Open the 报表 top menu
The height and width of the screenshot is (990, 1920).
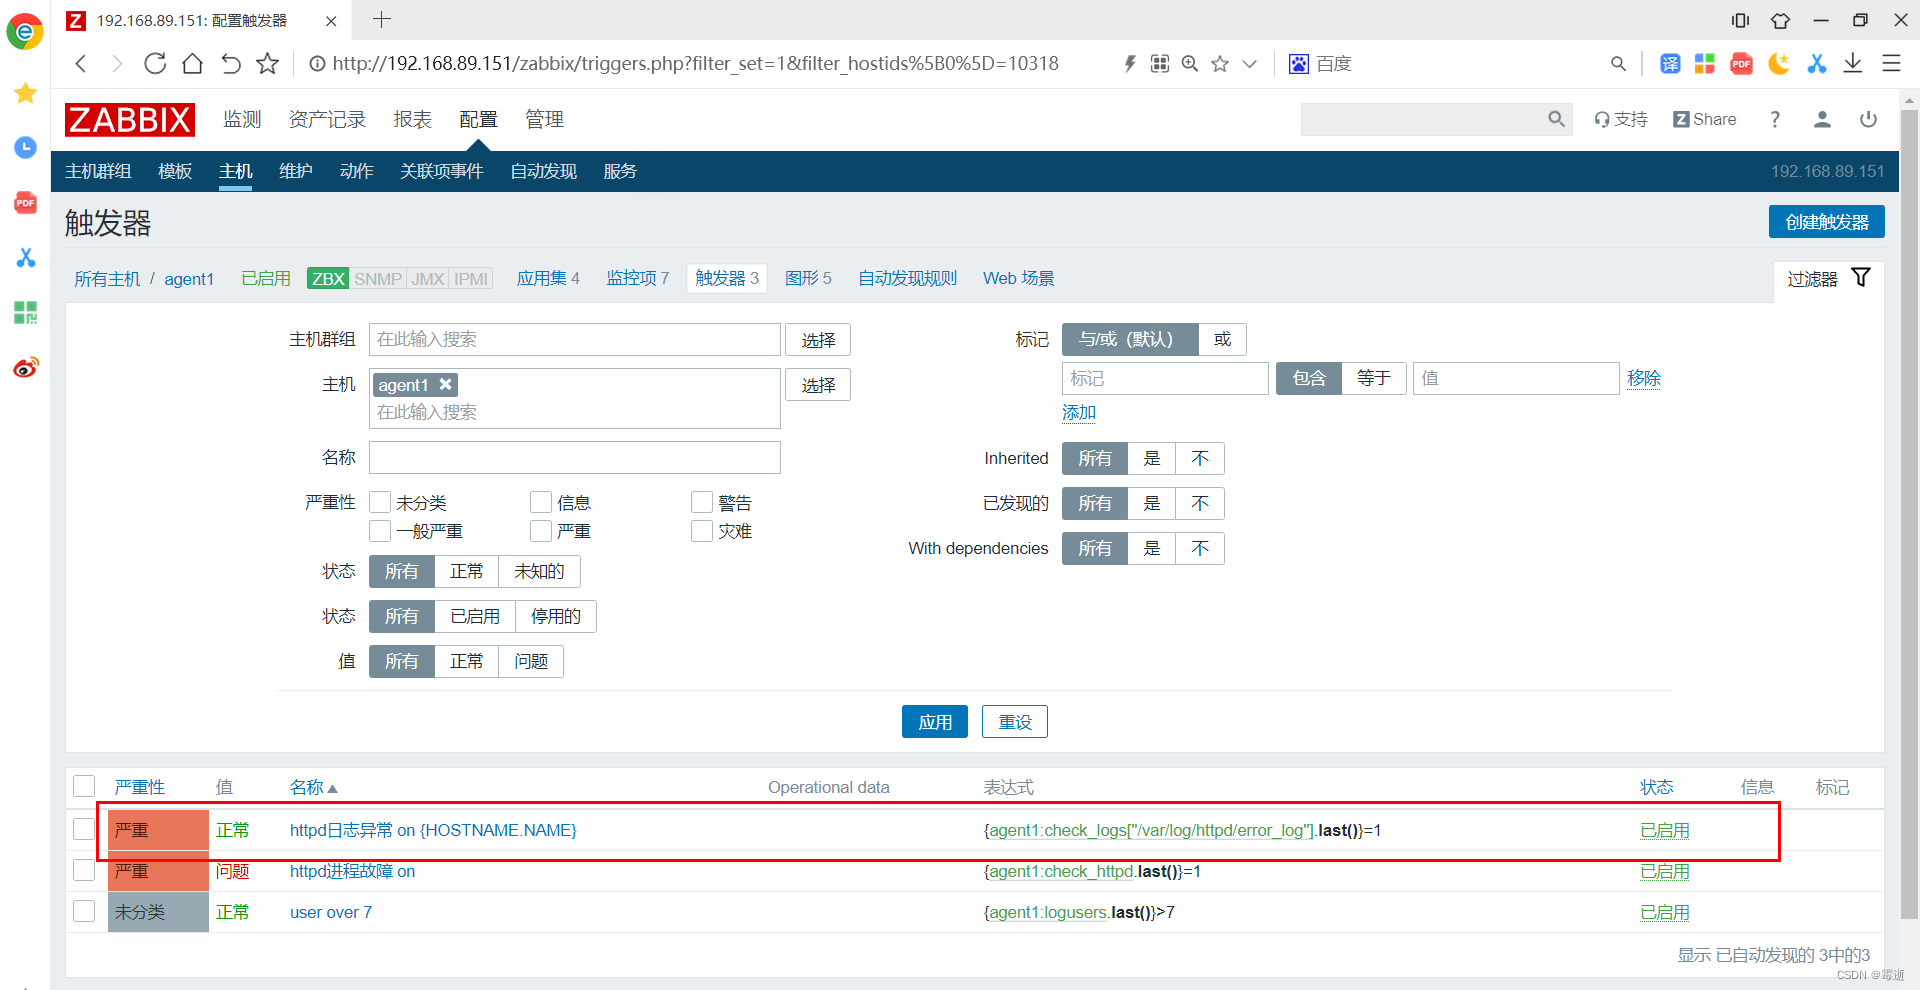click(x=412, y=119)
